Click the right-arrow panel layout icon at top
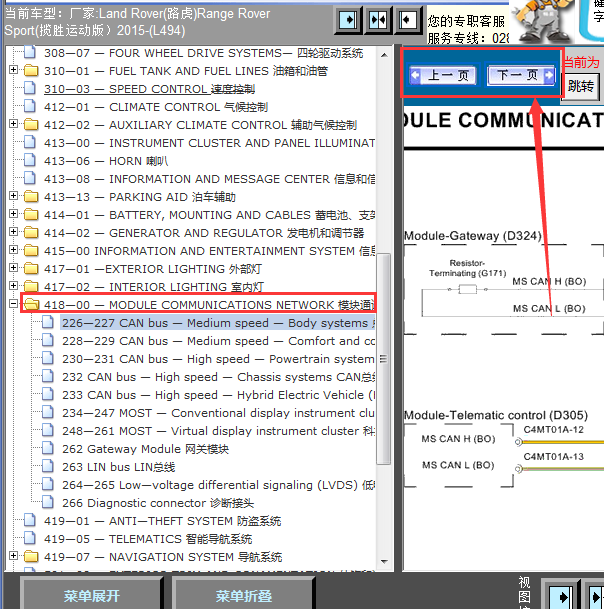 (x=348, y=20)
